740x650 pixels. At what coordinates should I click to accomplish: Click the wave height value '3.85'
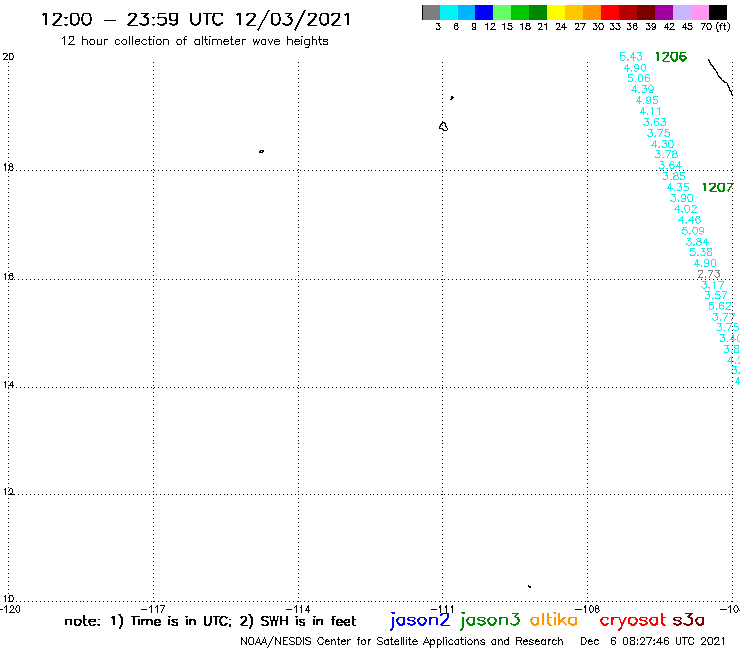pos(674,176)
